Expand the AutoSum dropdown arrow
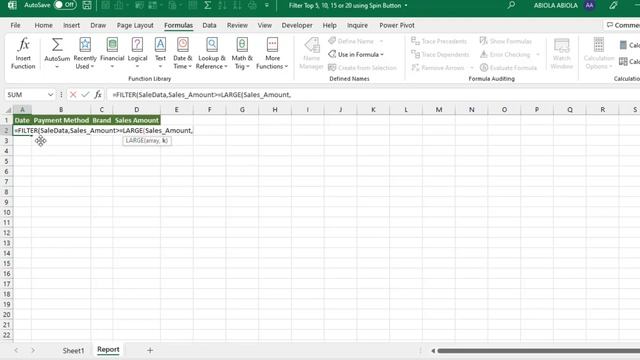 57,67
